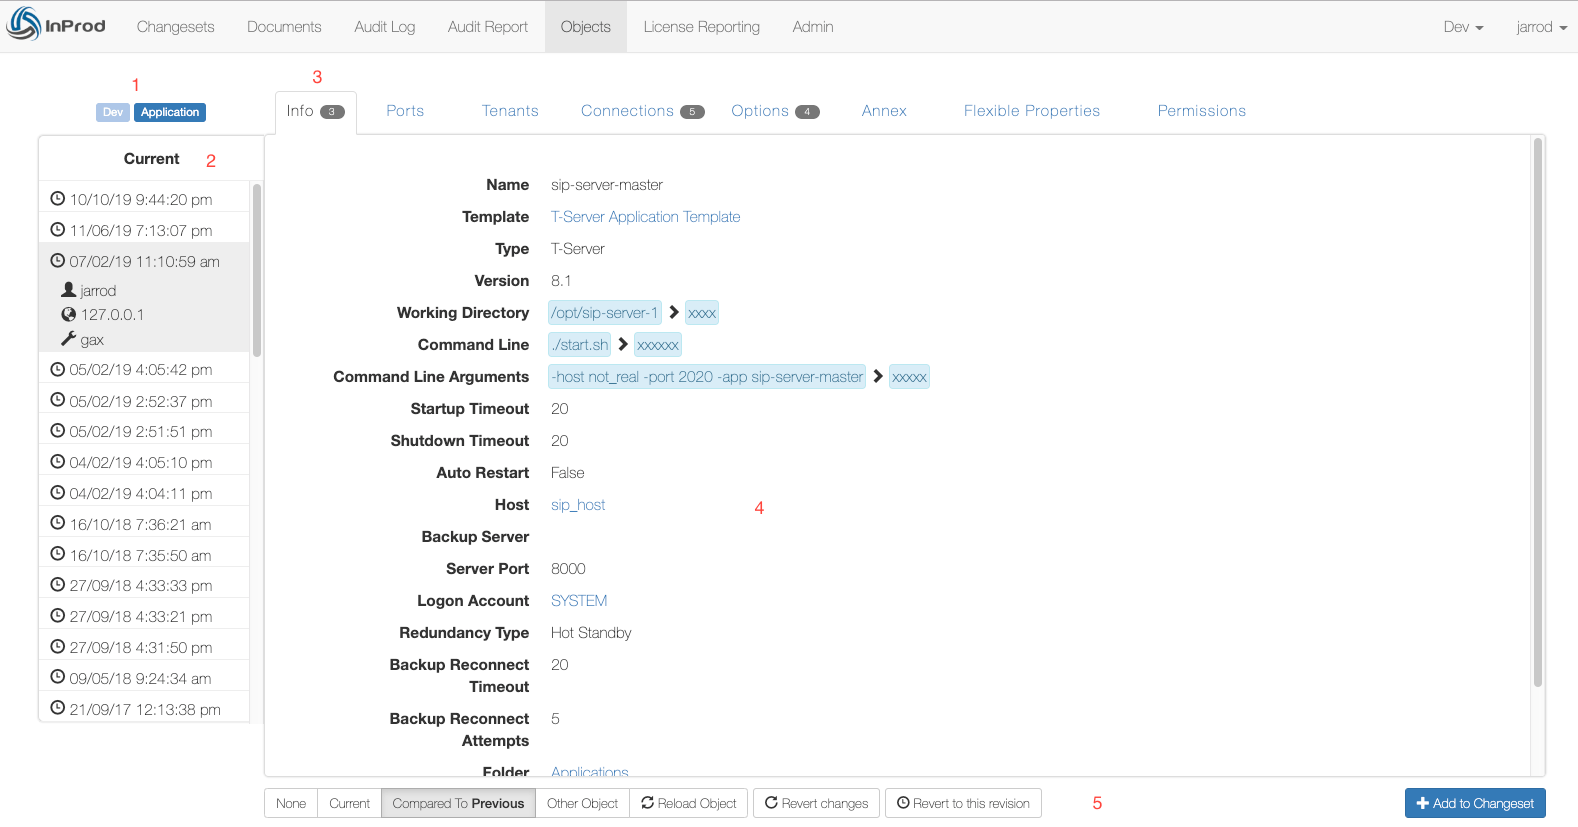1578x827 pixels.
Task: Click clock icon of 27/09/18 4:33:33 pm
Action: 58,585
